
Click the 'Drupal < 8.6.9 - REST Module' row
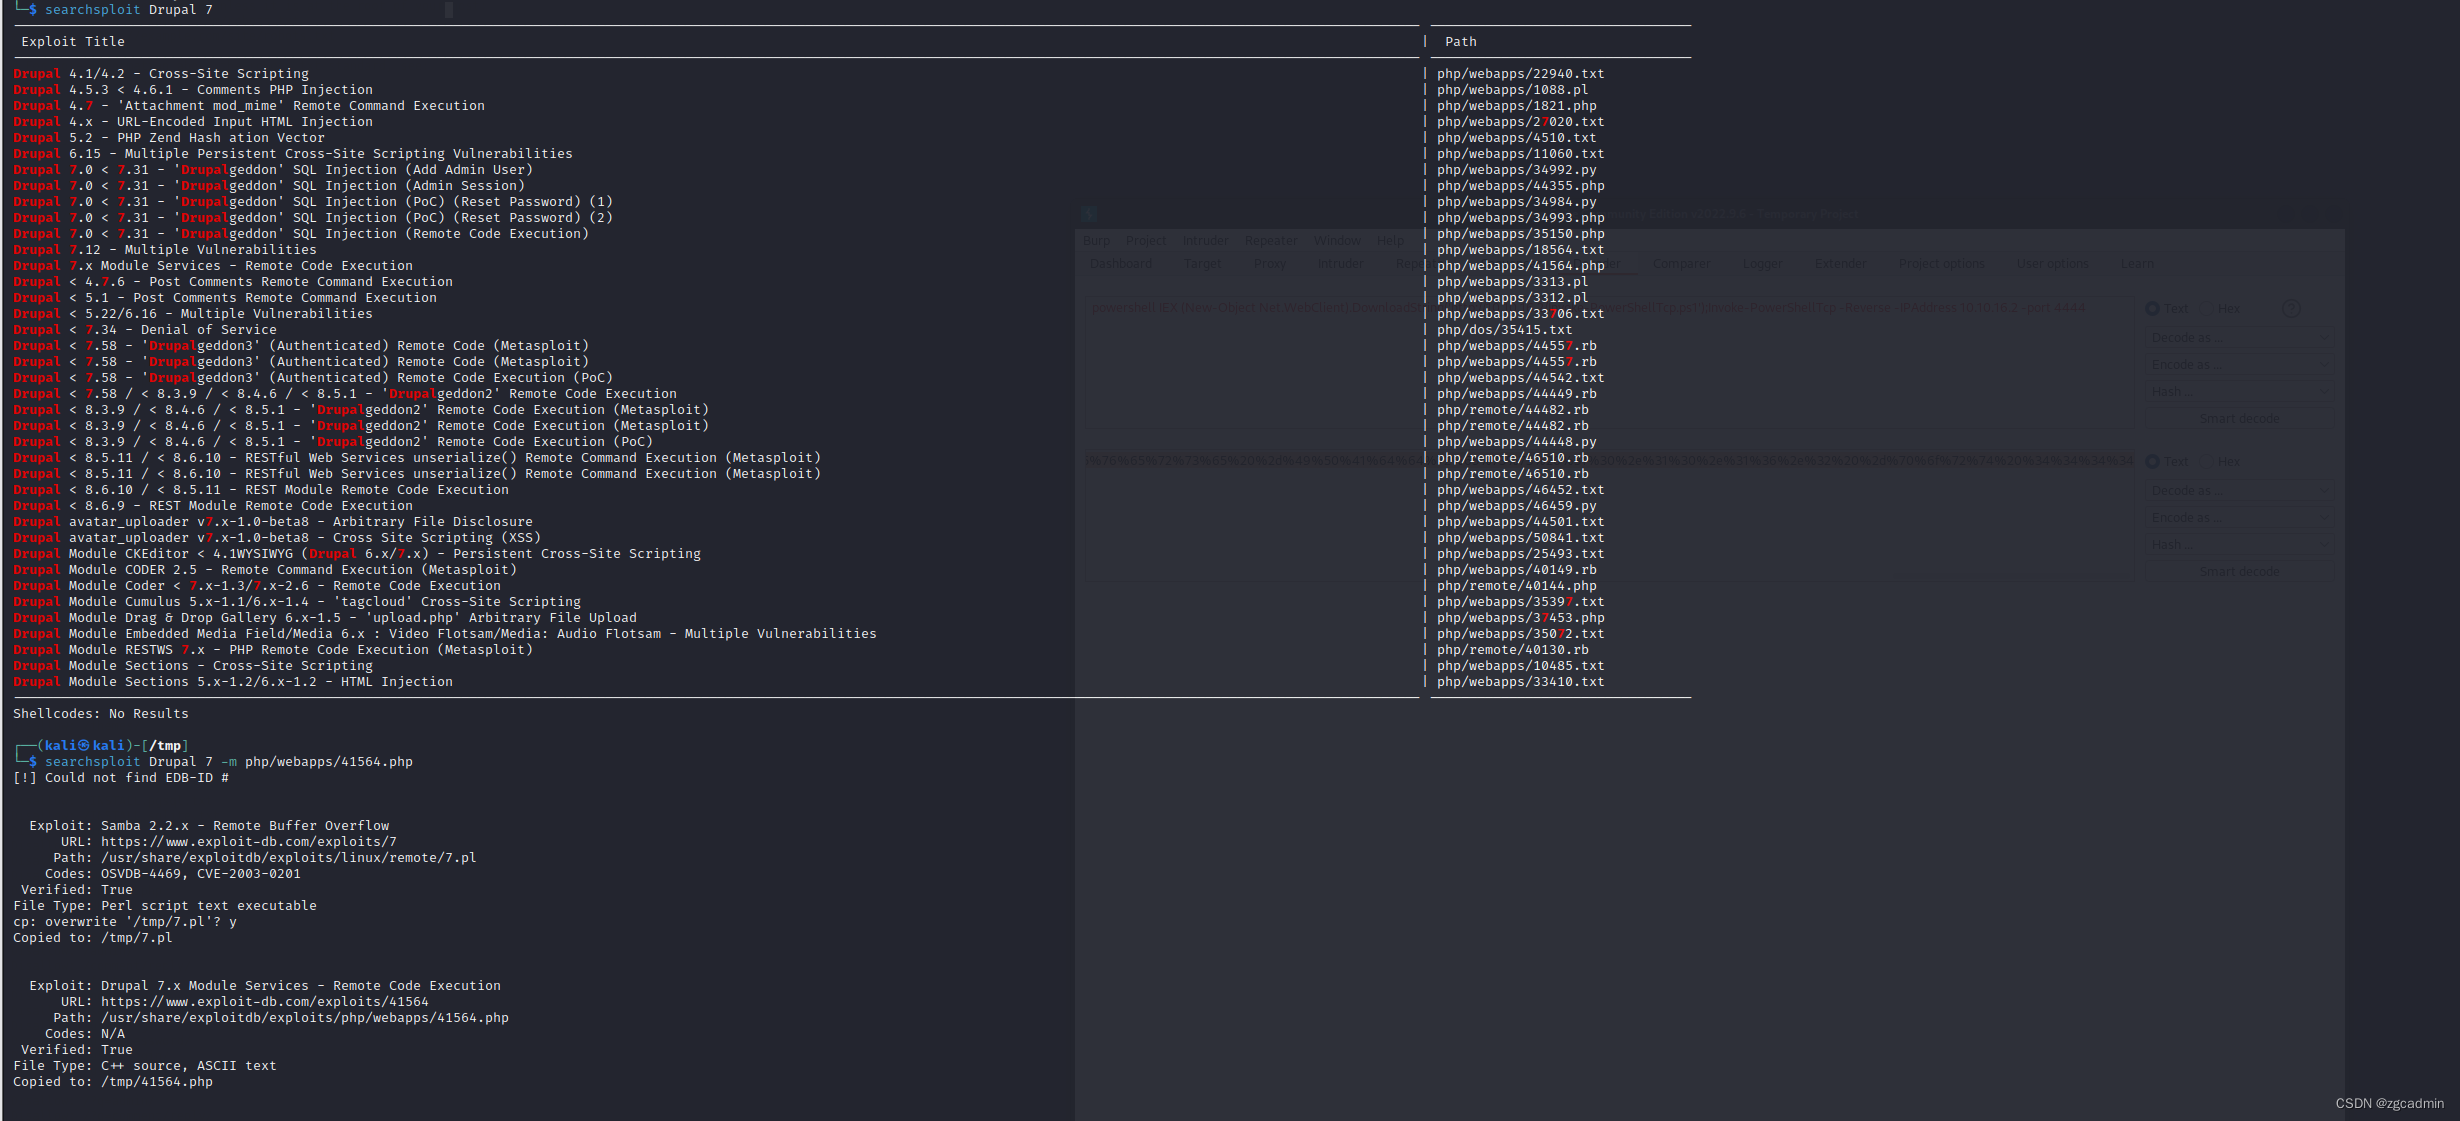coord(213,506)
